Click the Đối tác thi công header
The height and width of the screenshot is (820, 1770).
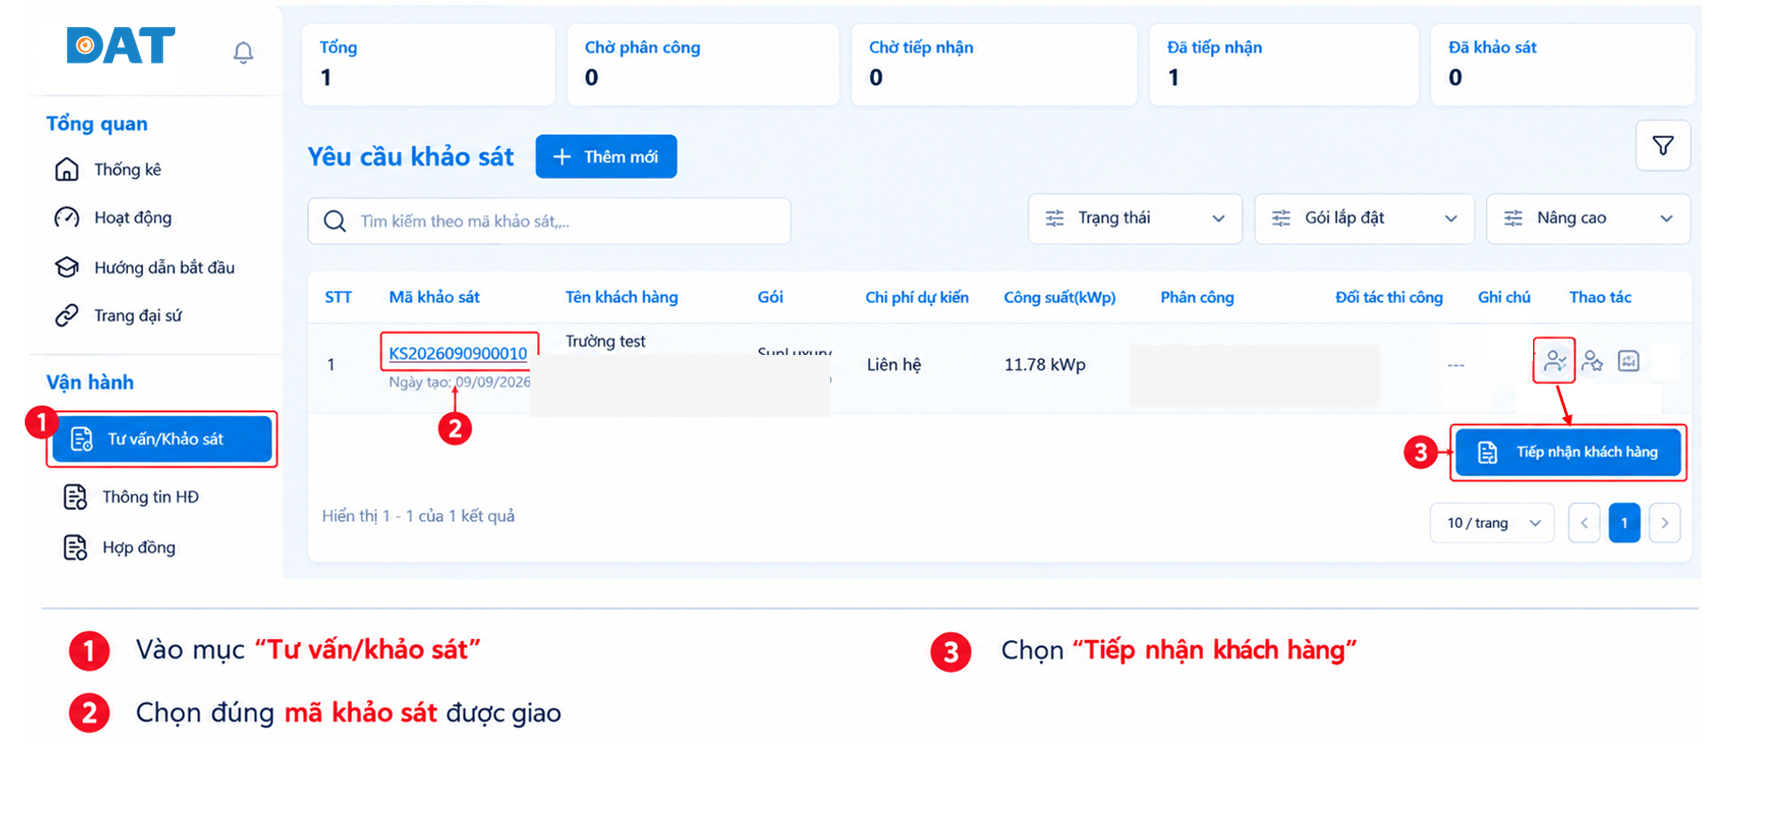click(x=1389, y=297)
